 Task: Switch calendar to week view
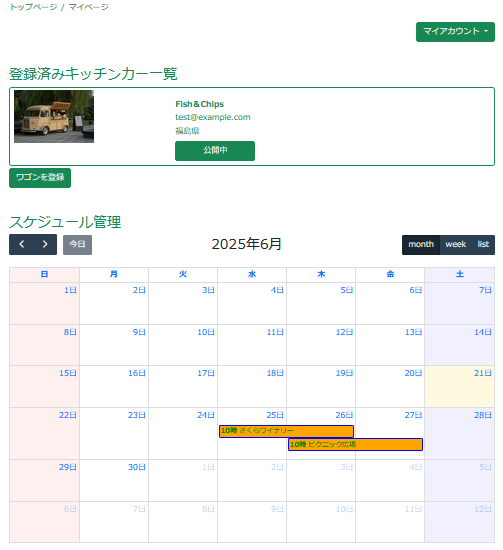[455, 244]
